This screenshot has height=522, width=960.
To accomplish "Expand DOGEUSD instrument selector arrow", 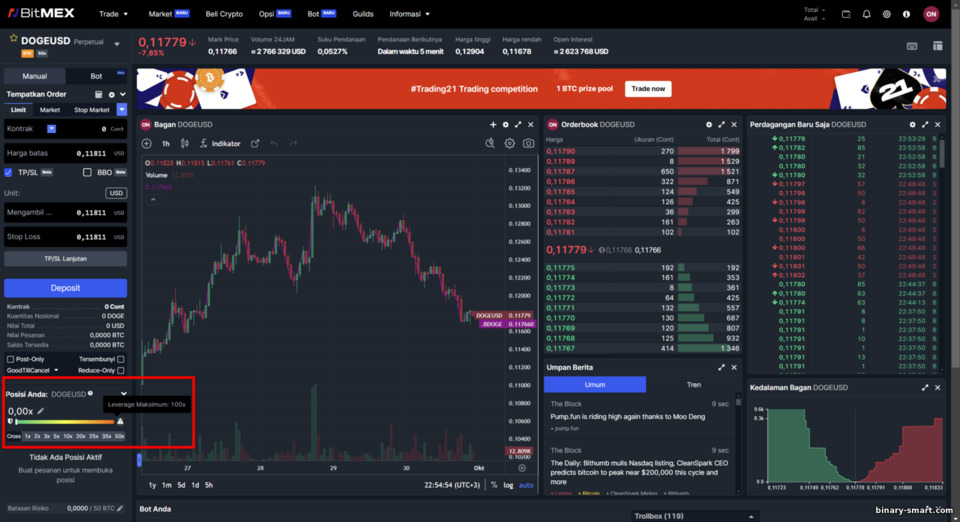I will pyautogui.click(x=116, y=44).
